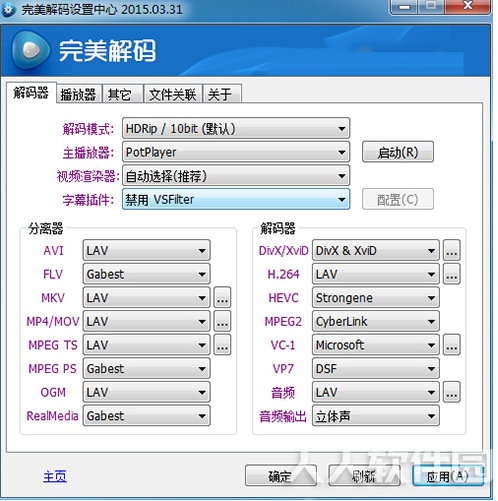
Task: Open the MP4/MOV splitter settings ellipsis button
Action: 222,321
